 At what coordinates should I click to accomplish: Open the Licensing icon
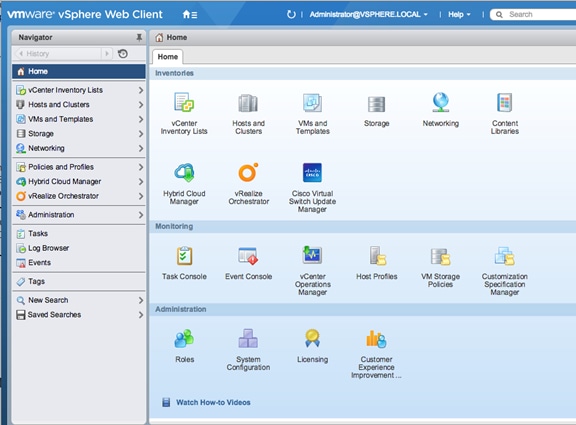pyautogui.click(x=312, y=338)
